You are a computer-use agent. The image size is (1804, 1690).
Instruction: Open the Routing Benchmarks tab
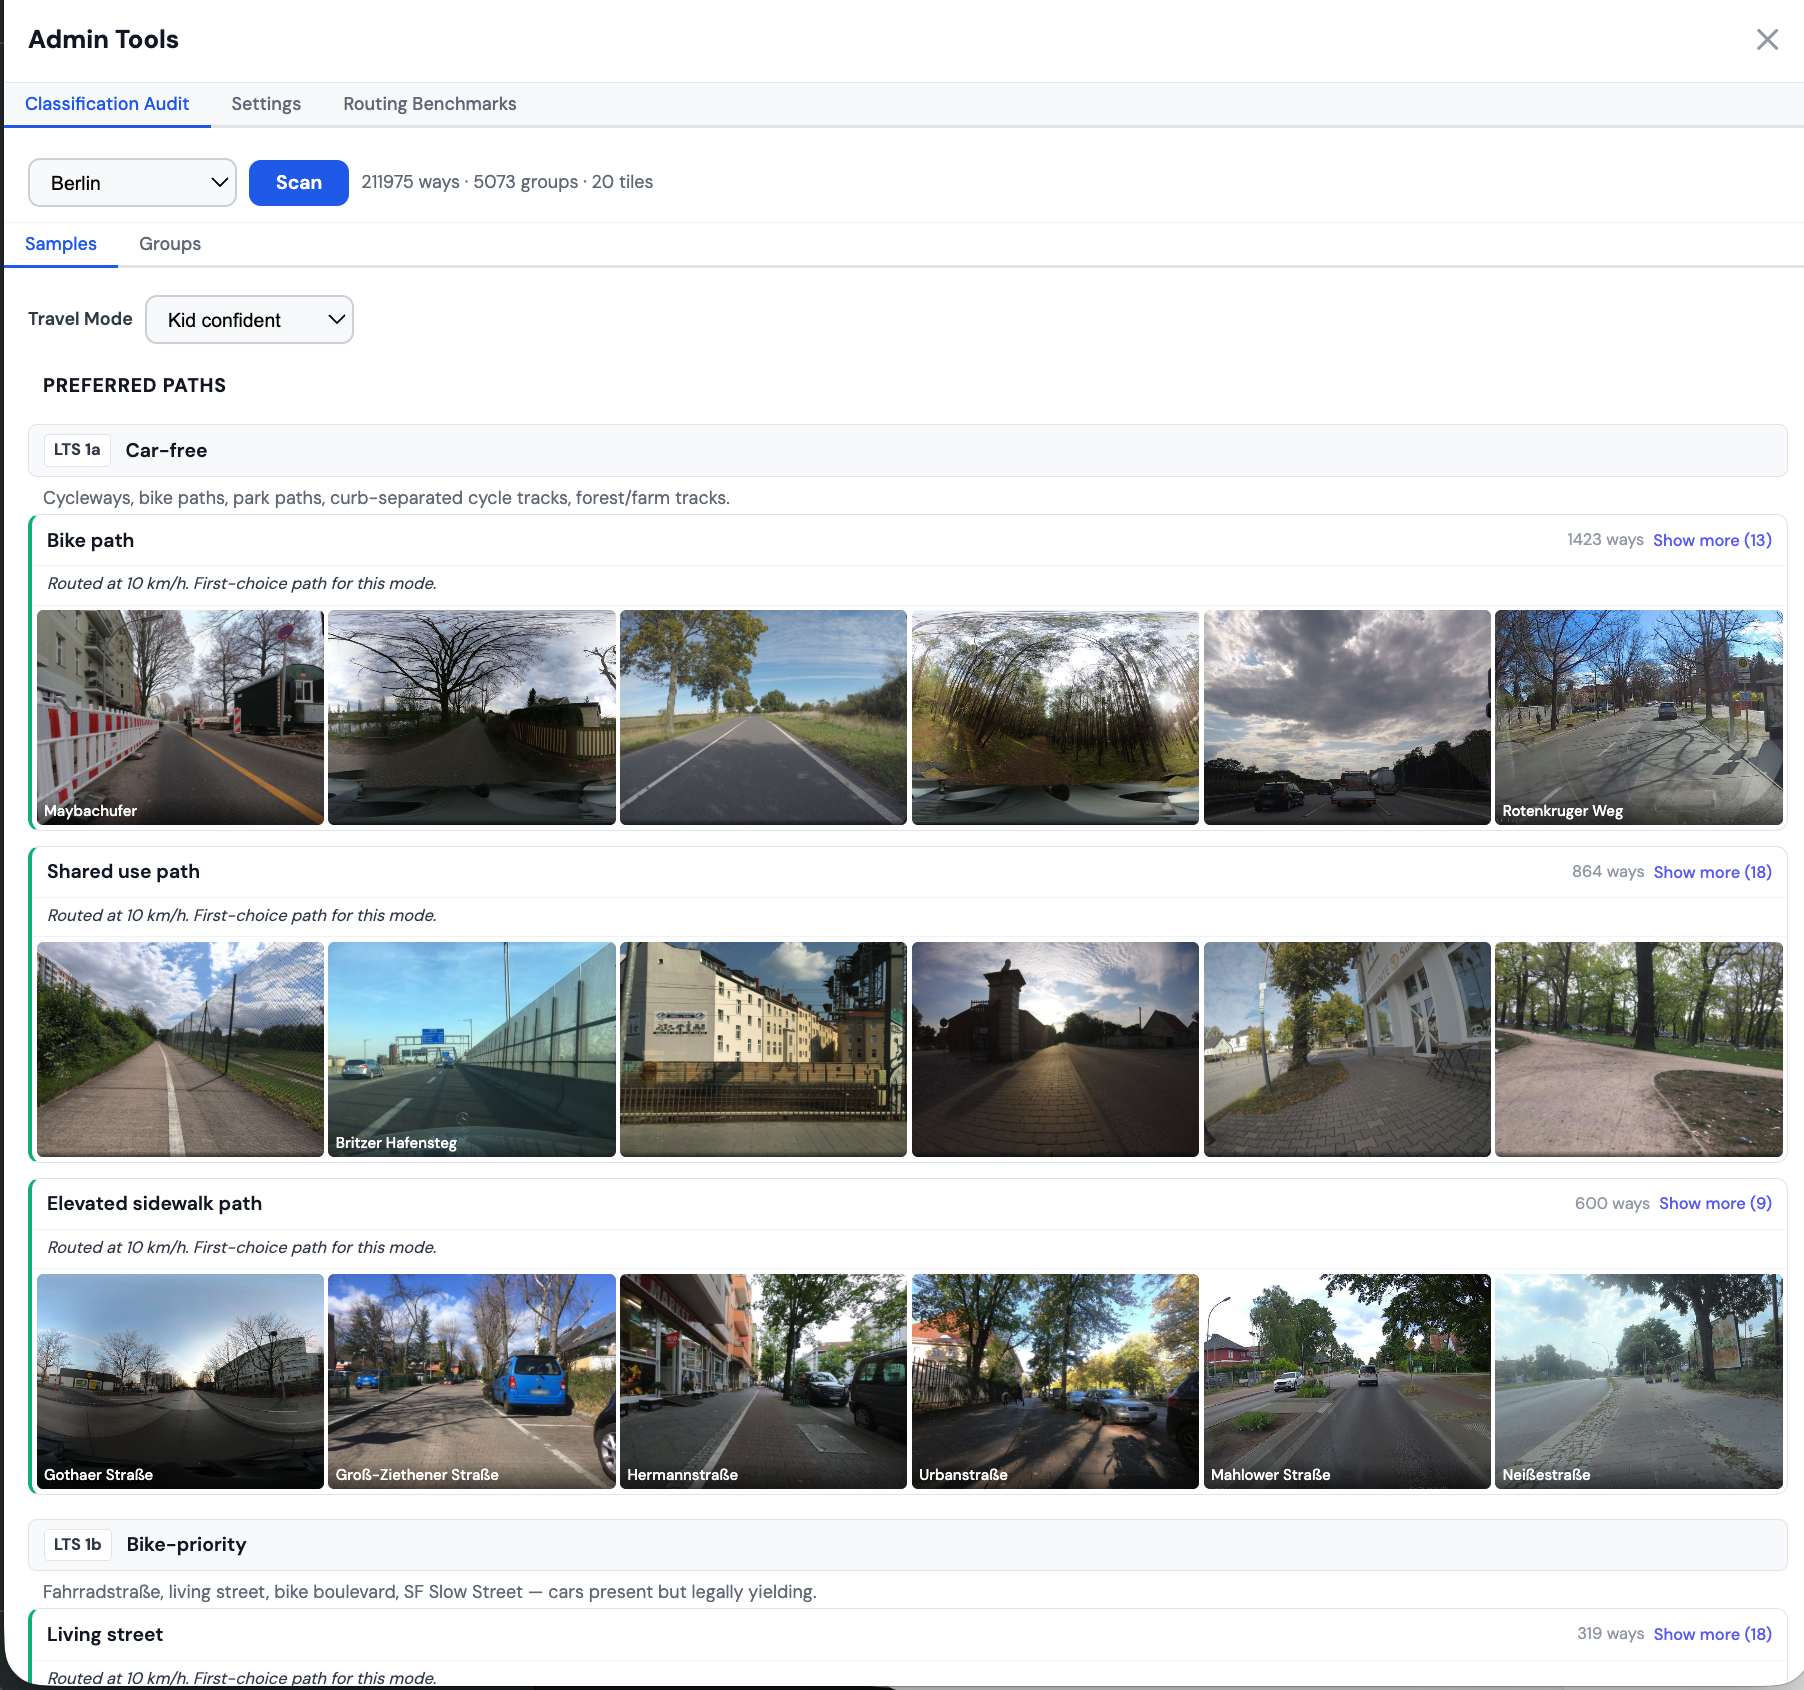pos(429,104)
